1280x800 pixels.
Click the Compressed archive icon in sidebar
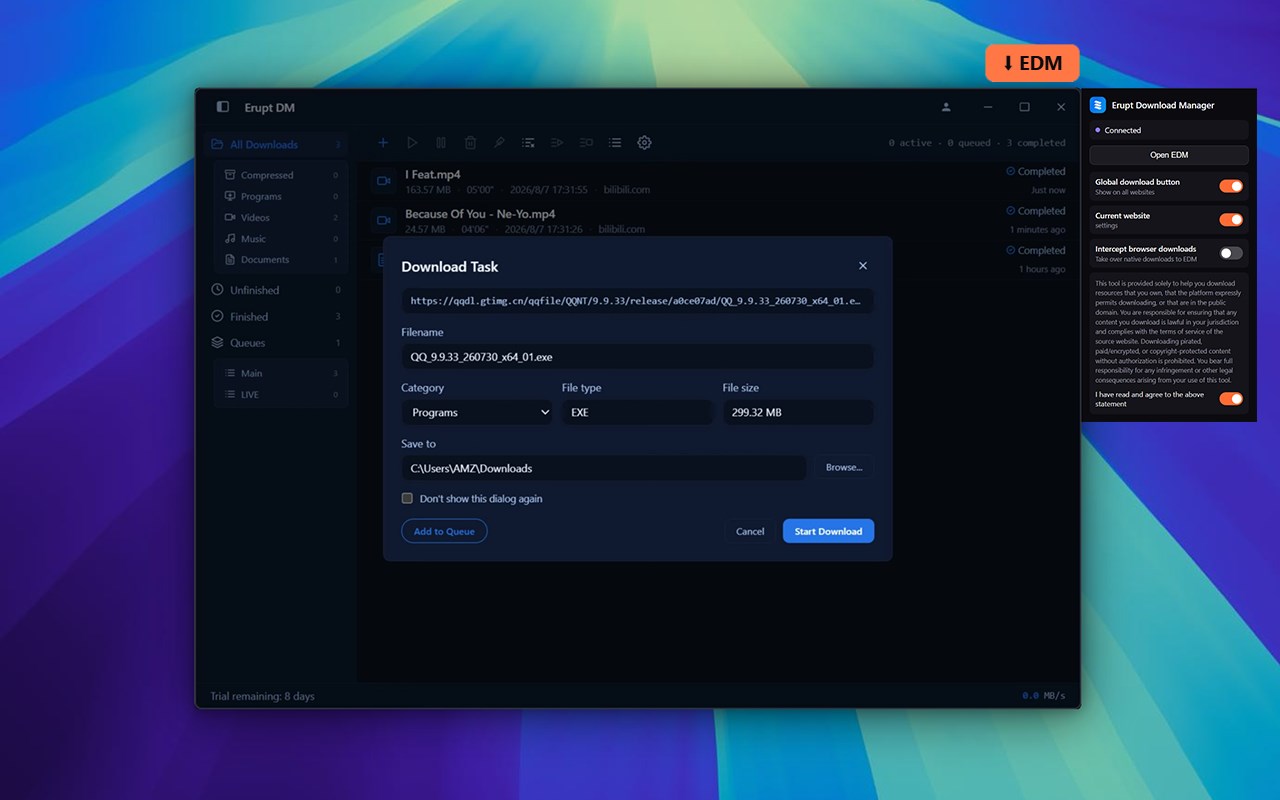(230, 175)
